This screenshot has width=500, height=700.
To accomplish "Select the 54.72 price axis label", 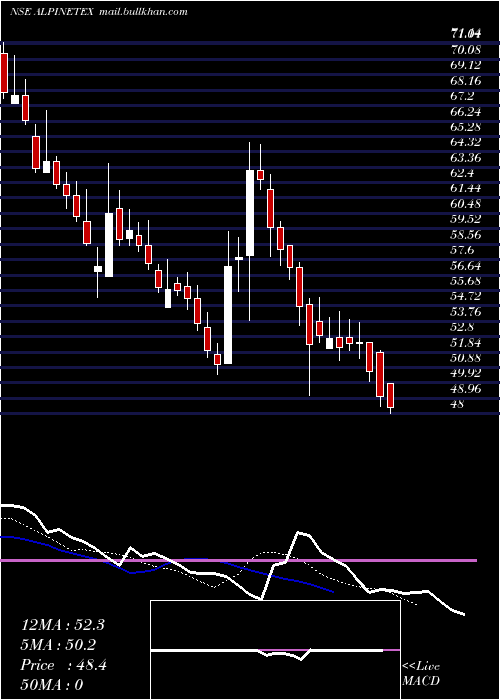I will coord(466,296).
